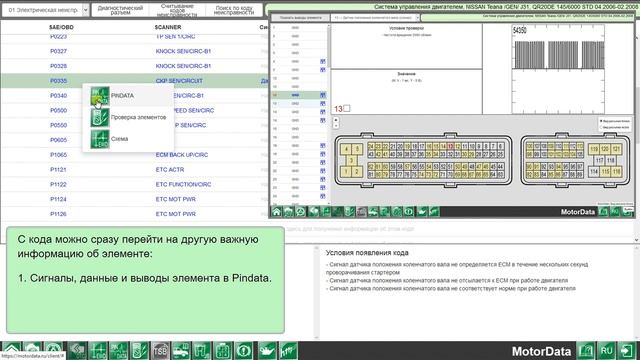Select second connector view radio button
Screen dimensions: 640x360
(601, 127)
